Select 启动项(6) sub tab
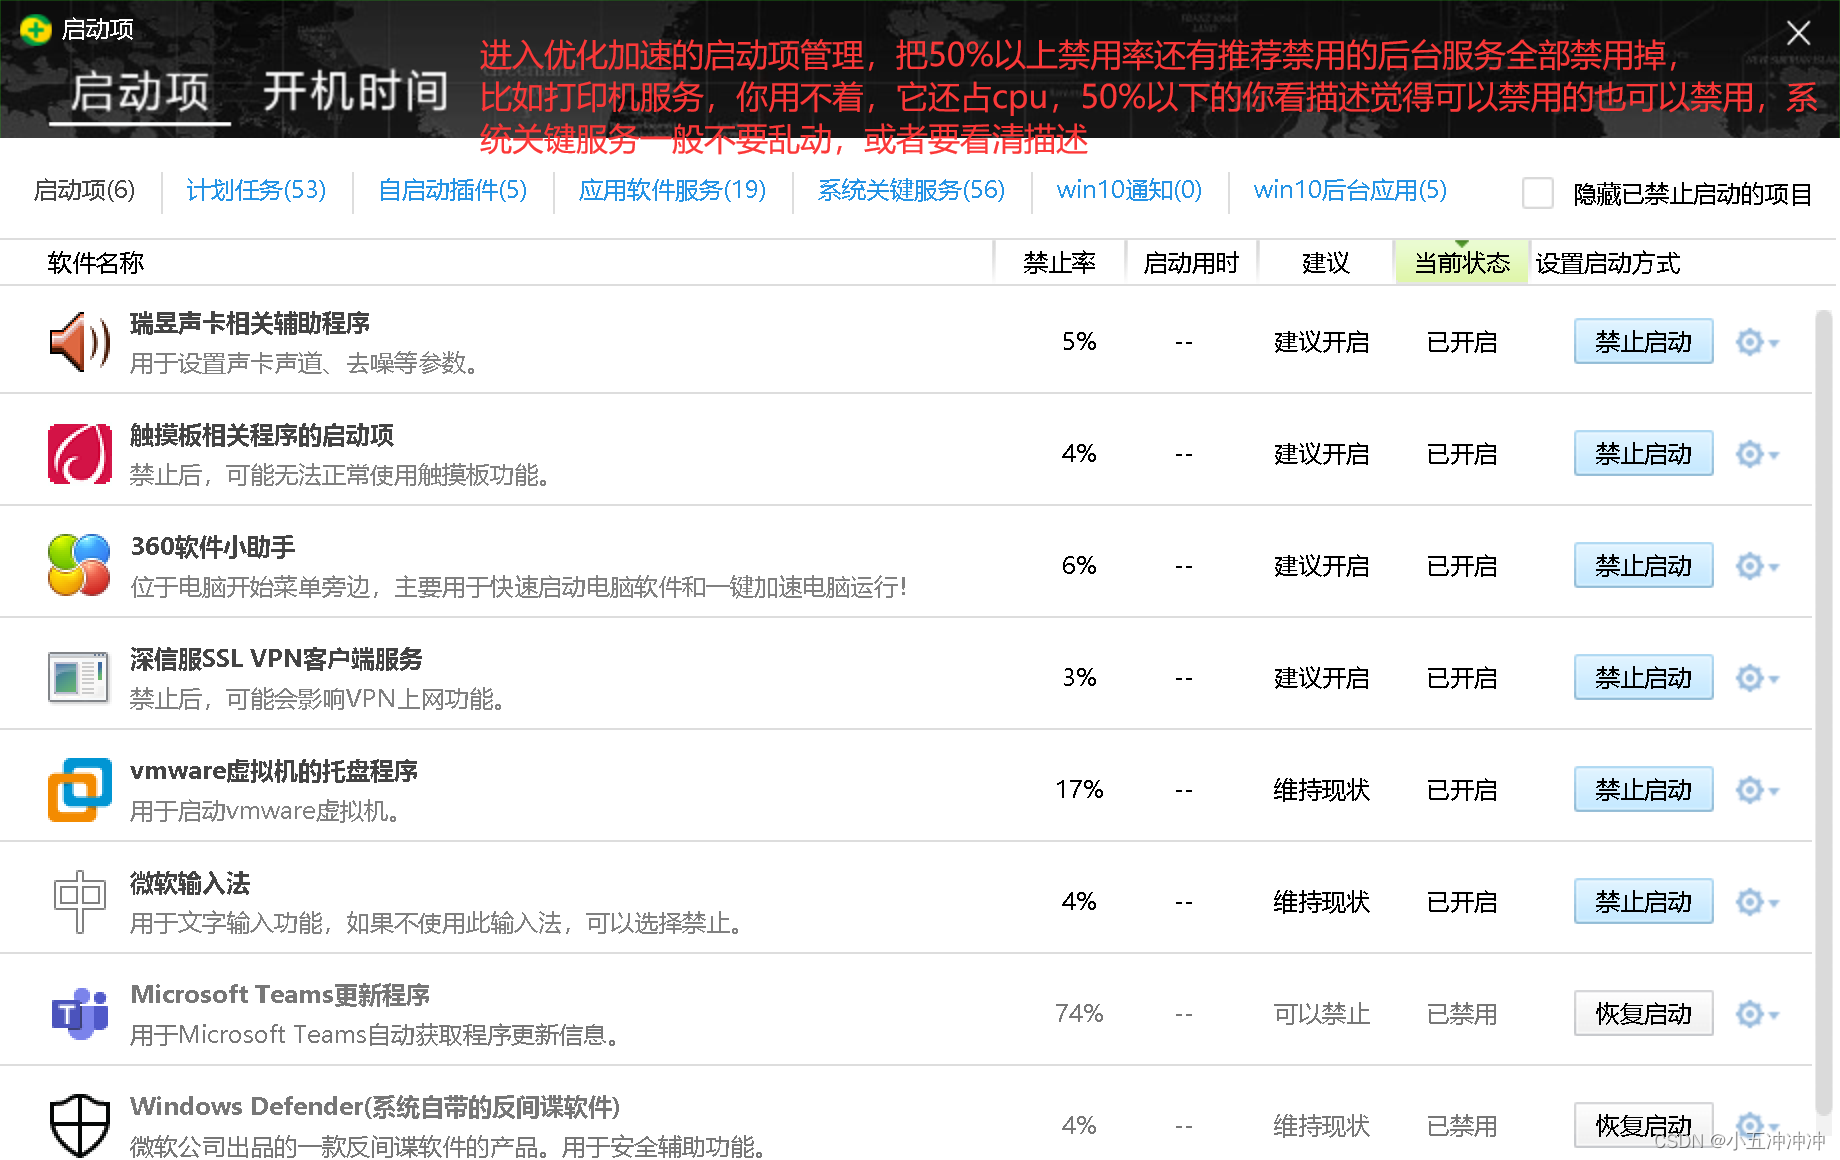The image size is (1840, 1160). pyautogui.click(x=84, y=190)
